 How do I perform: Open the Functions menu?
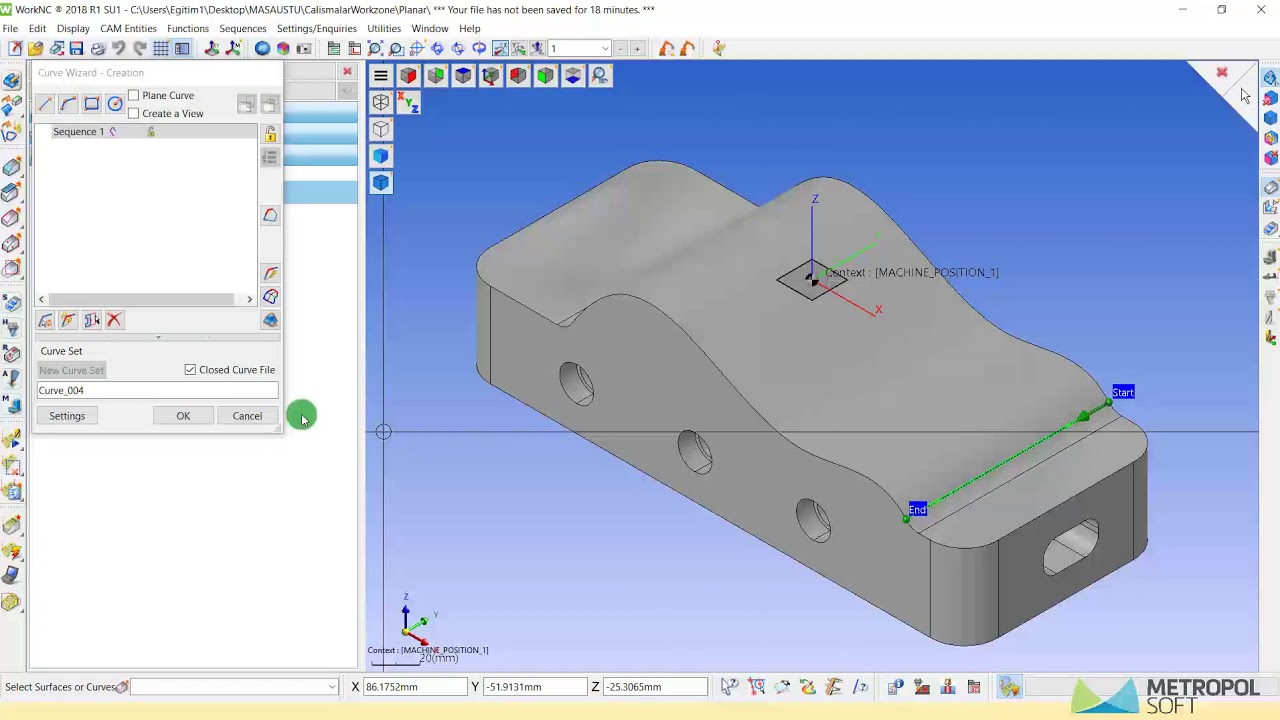(x=188, y=28)
